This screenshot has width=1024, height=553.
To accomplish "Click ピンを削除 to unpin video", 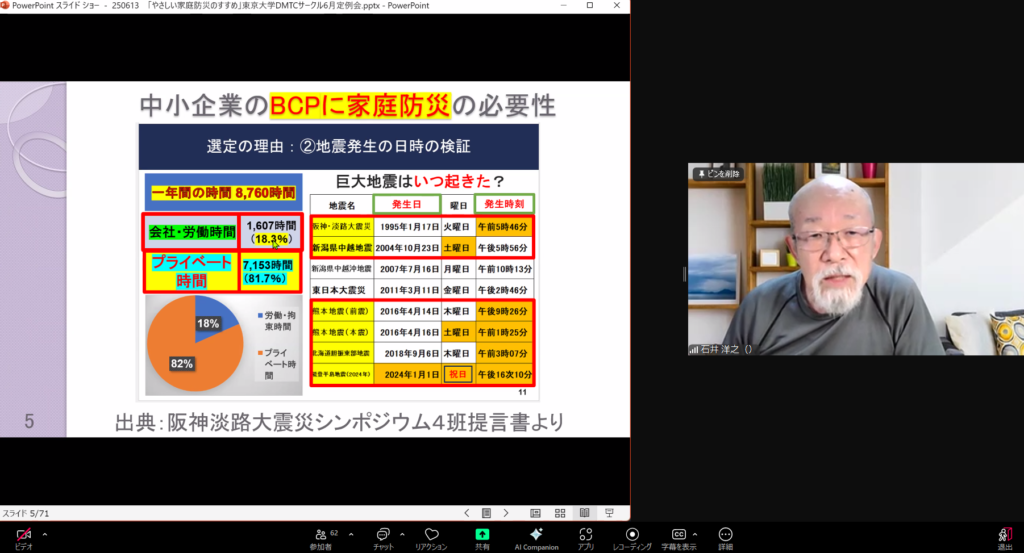I will tap(717, 174).
